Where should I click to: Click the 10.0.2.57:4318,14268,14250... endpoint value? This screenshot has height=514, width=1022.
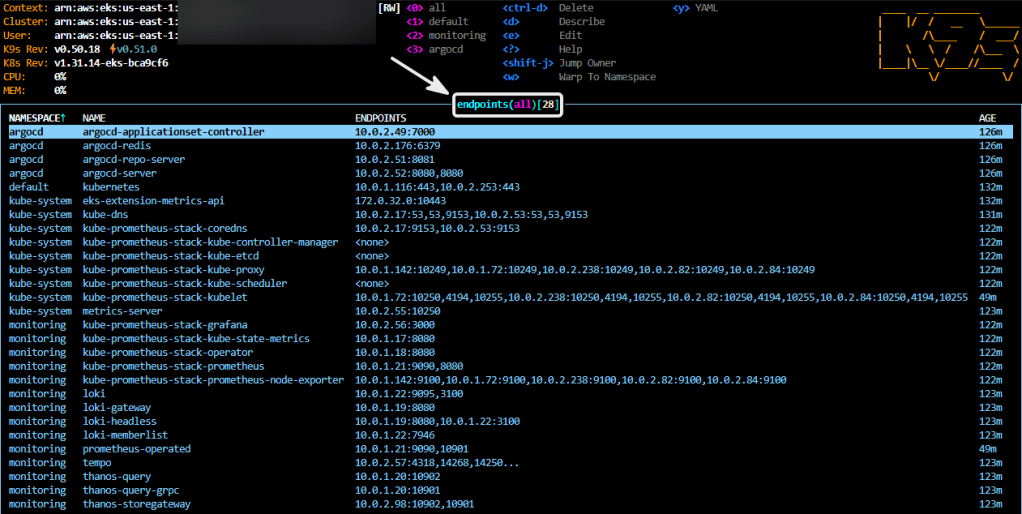pyautogui.click(x=437, y=463)
